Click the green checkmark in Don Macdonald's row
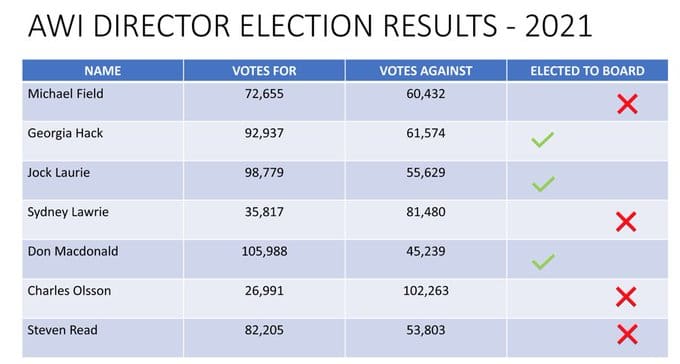Image resolution: width=680 pixels, height=364 pixels. [543, 261]
